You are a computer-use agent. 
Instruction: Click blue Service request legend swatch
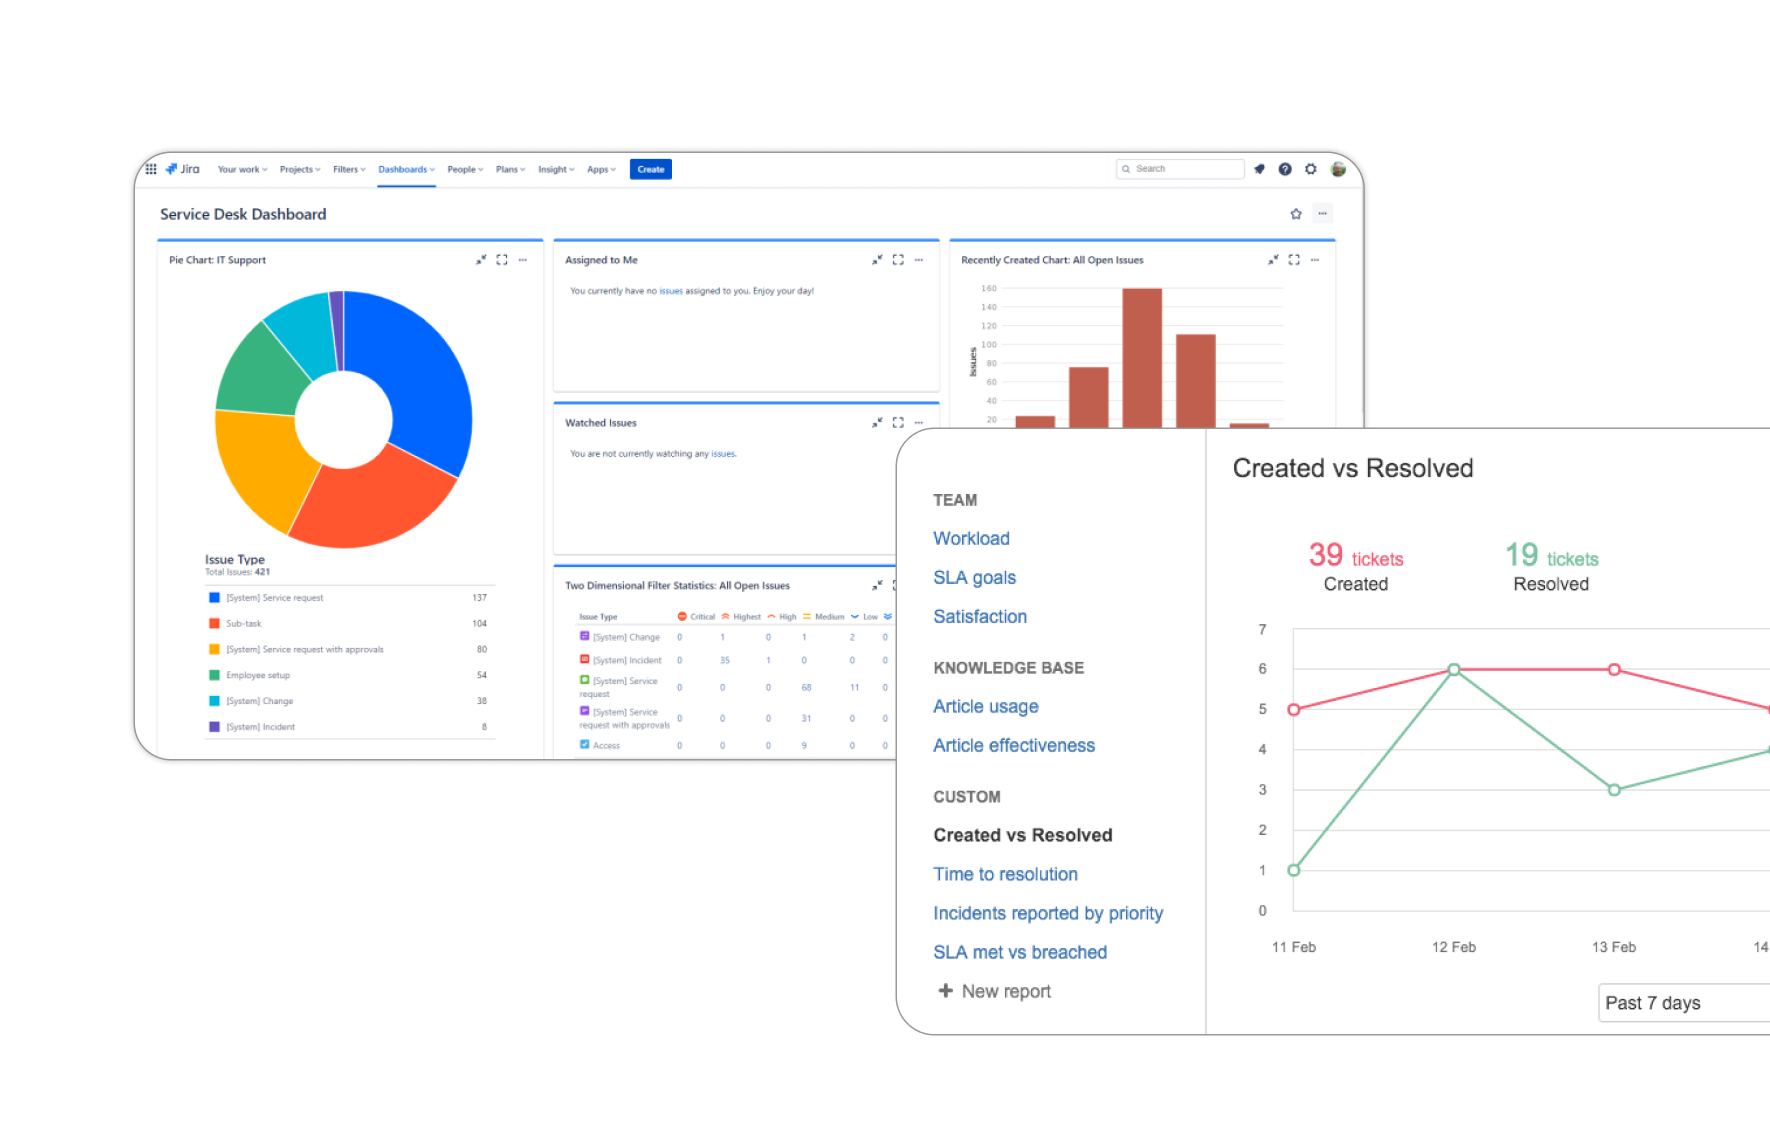pyautogui.click(x=214, y=598)
